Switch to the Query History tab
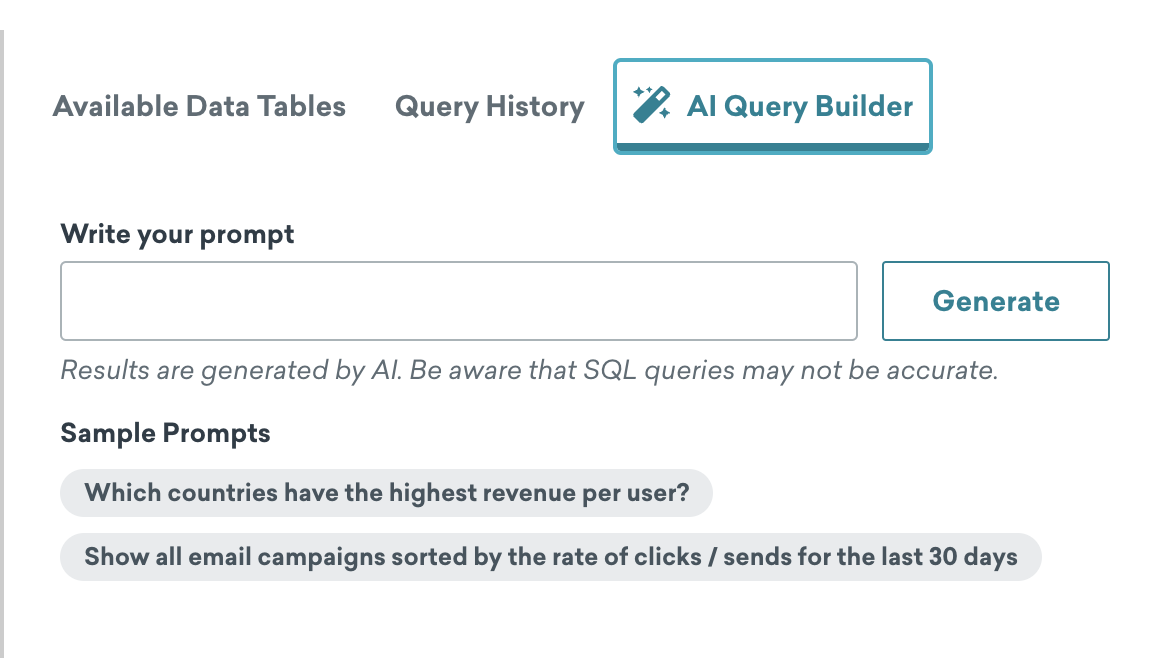This screenshot has height=658, width=1172. [x=490, y=106]
